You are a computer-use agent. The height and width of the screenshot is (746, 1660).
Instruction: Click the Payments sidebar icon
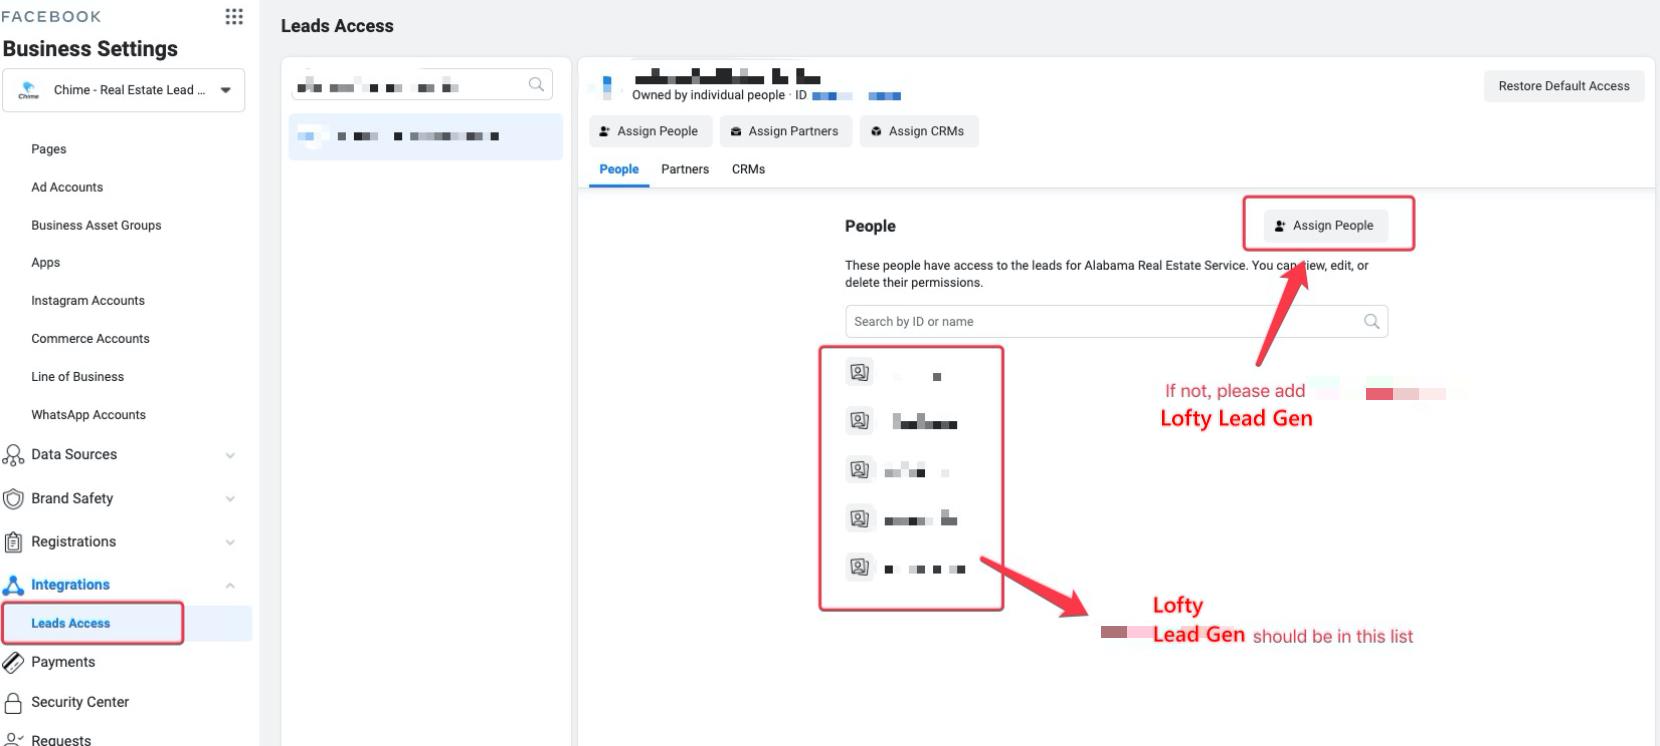tap(13, 662)
